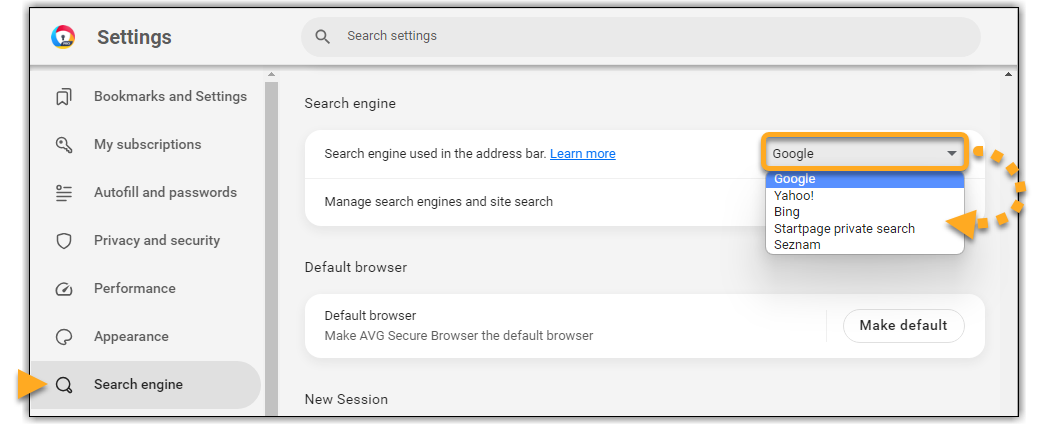Go to the Appearance settings section
Screen dimensions: 1050x425
(131, 337)
